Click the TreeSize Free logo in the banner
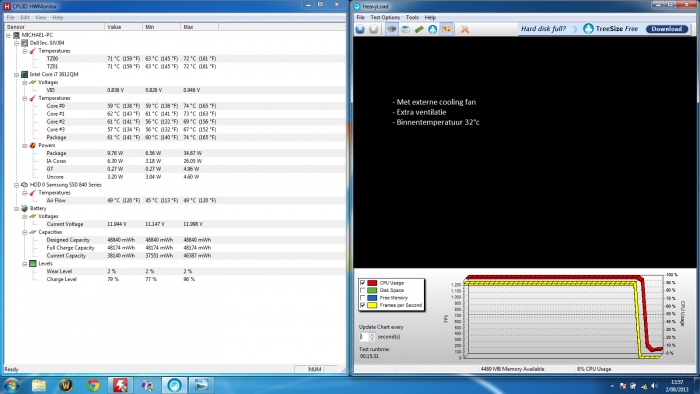 (x=610, y=29)
